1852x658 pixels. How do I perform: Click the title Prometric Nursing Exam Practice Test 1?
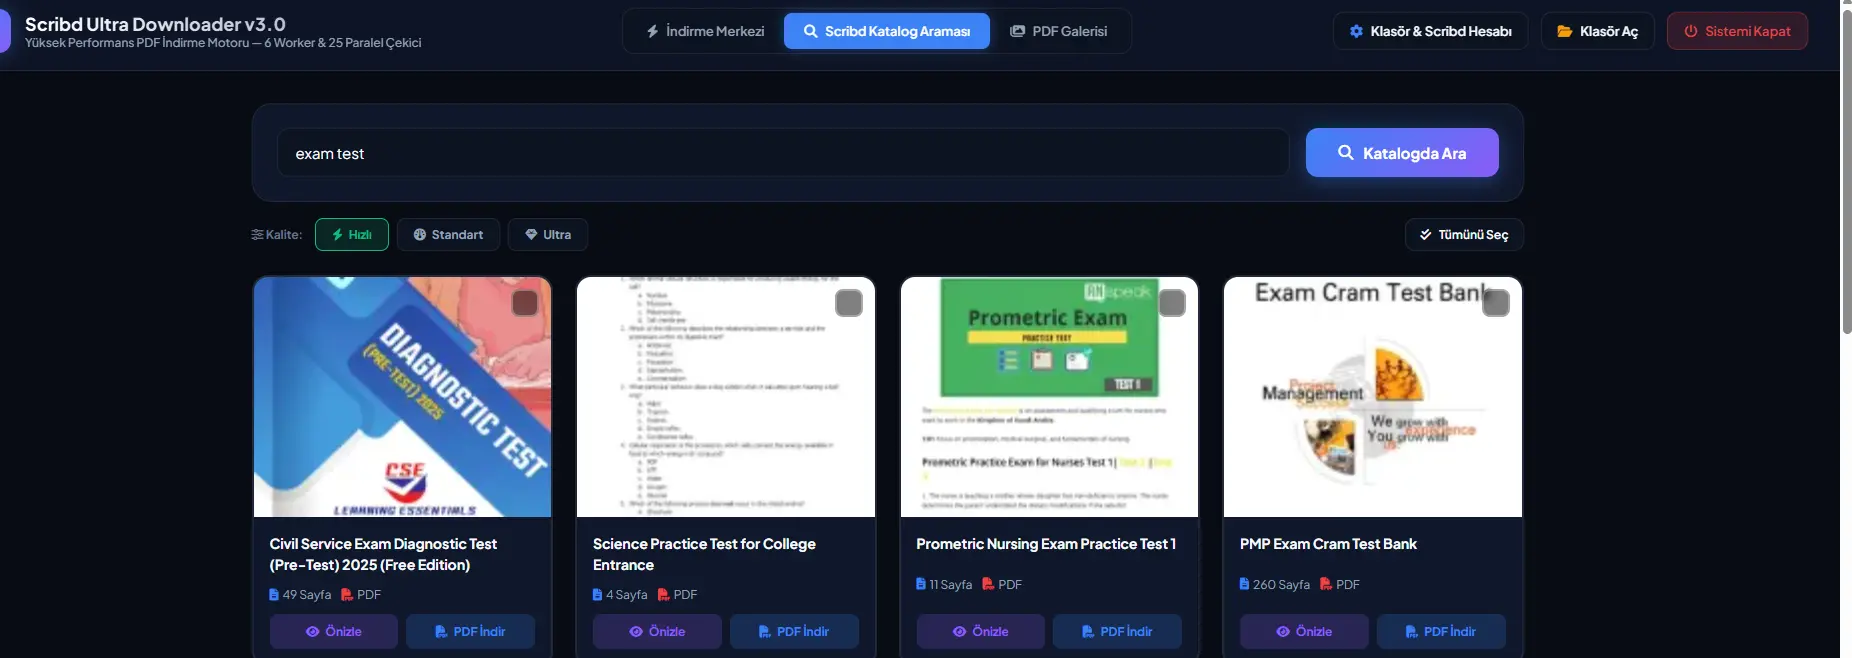tap(1046, 544)
